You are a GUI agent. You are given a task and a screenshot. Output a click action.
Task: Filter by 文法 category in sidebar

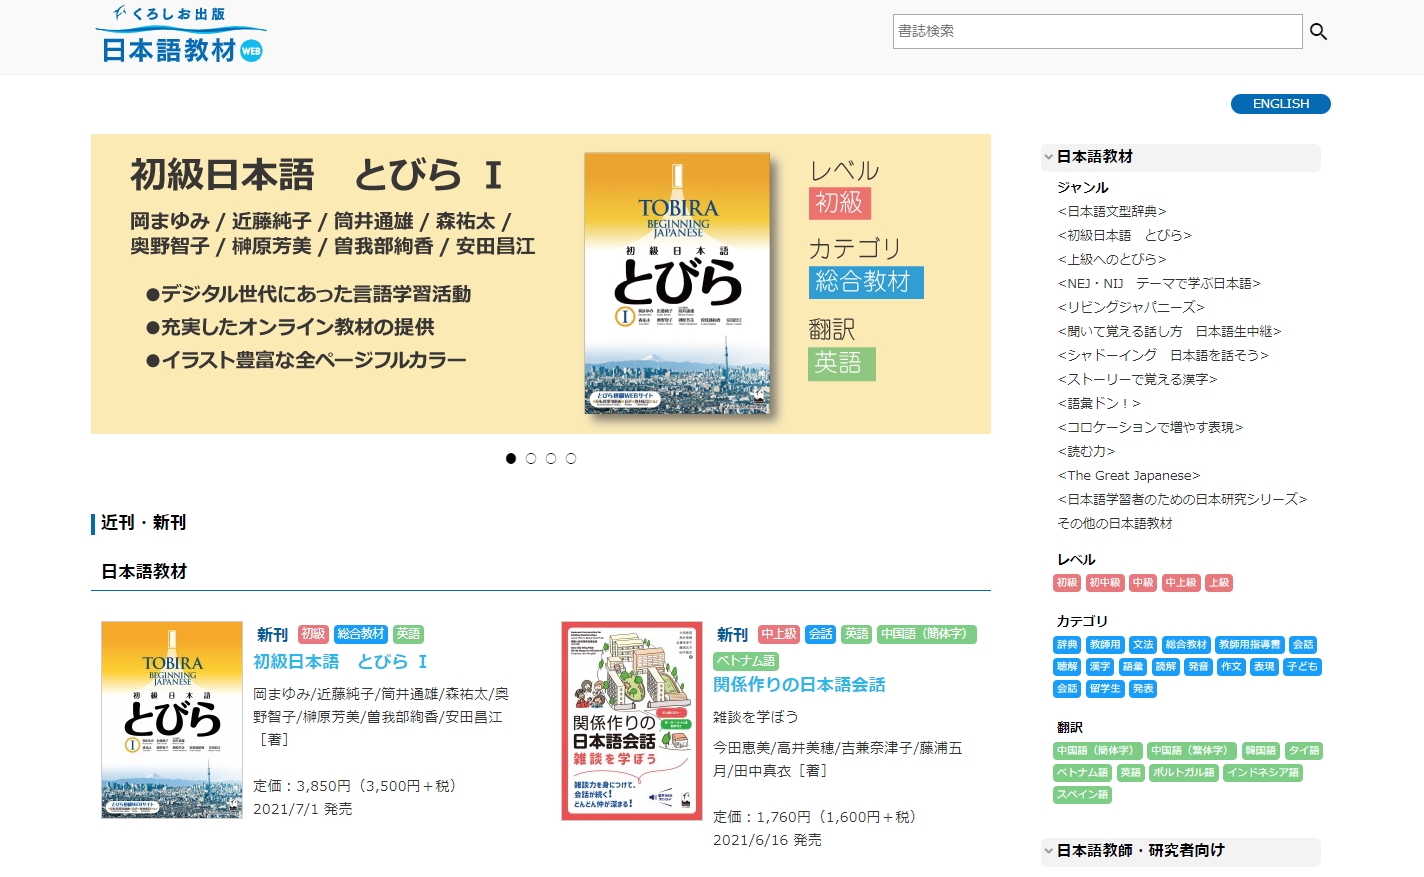(x=1143, y=645)
